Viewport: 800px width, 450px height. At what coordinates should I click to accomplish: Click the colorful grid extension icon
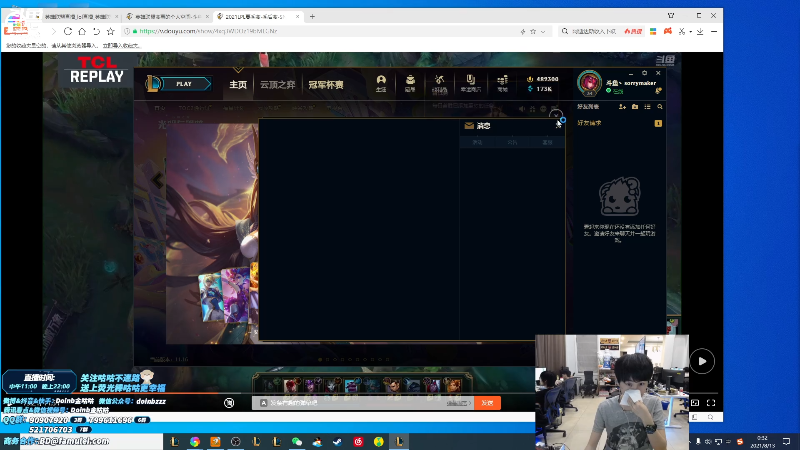653,31
